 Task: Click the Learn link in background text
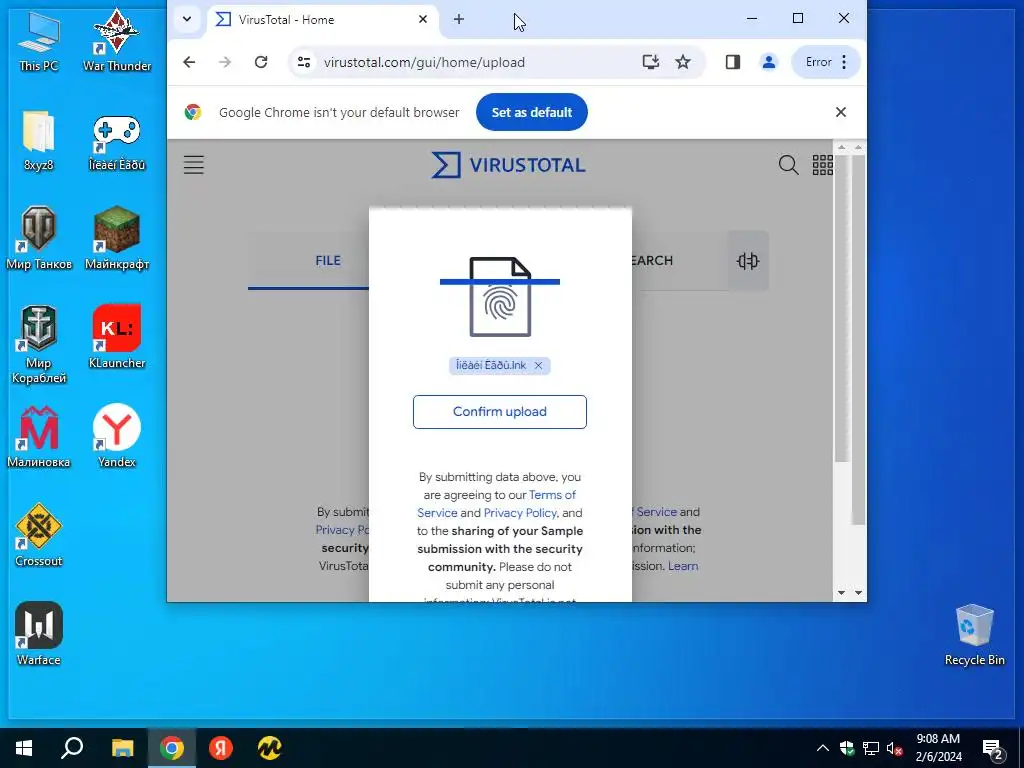[x=683, y=566]
